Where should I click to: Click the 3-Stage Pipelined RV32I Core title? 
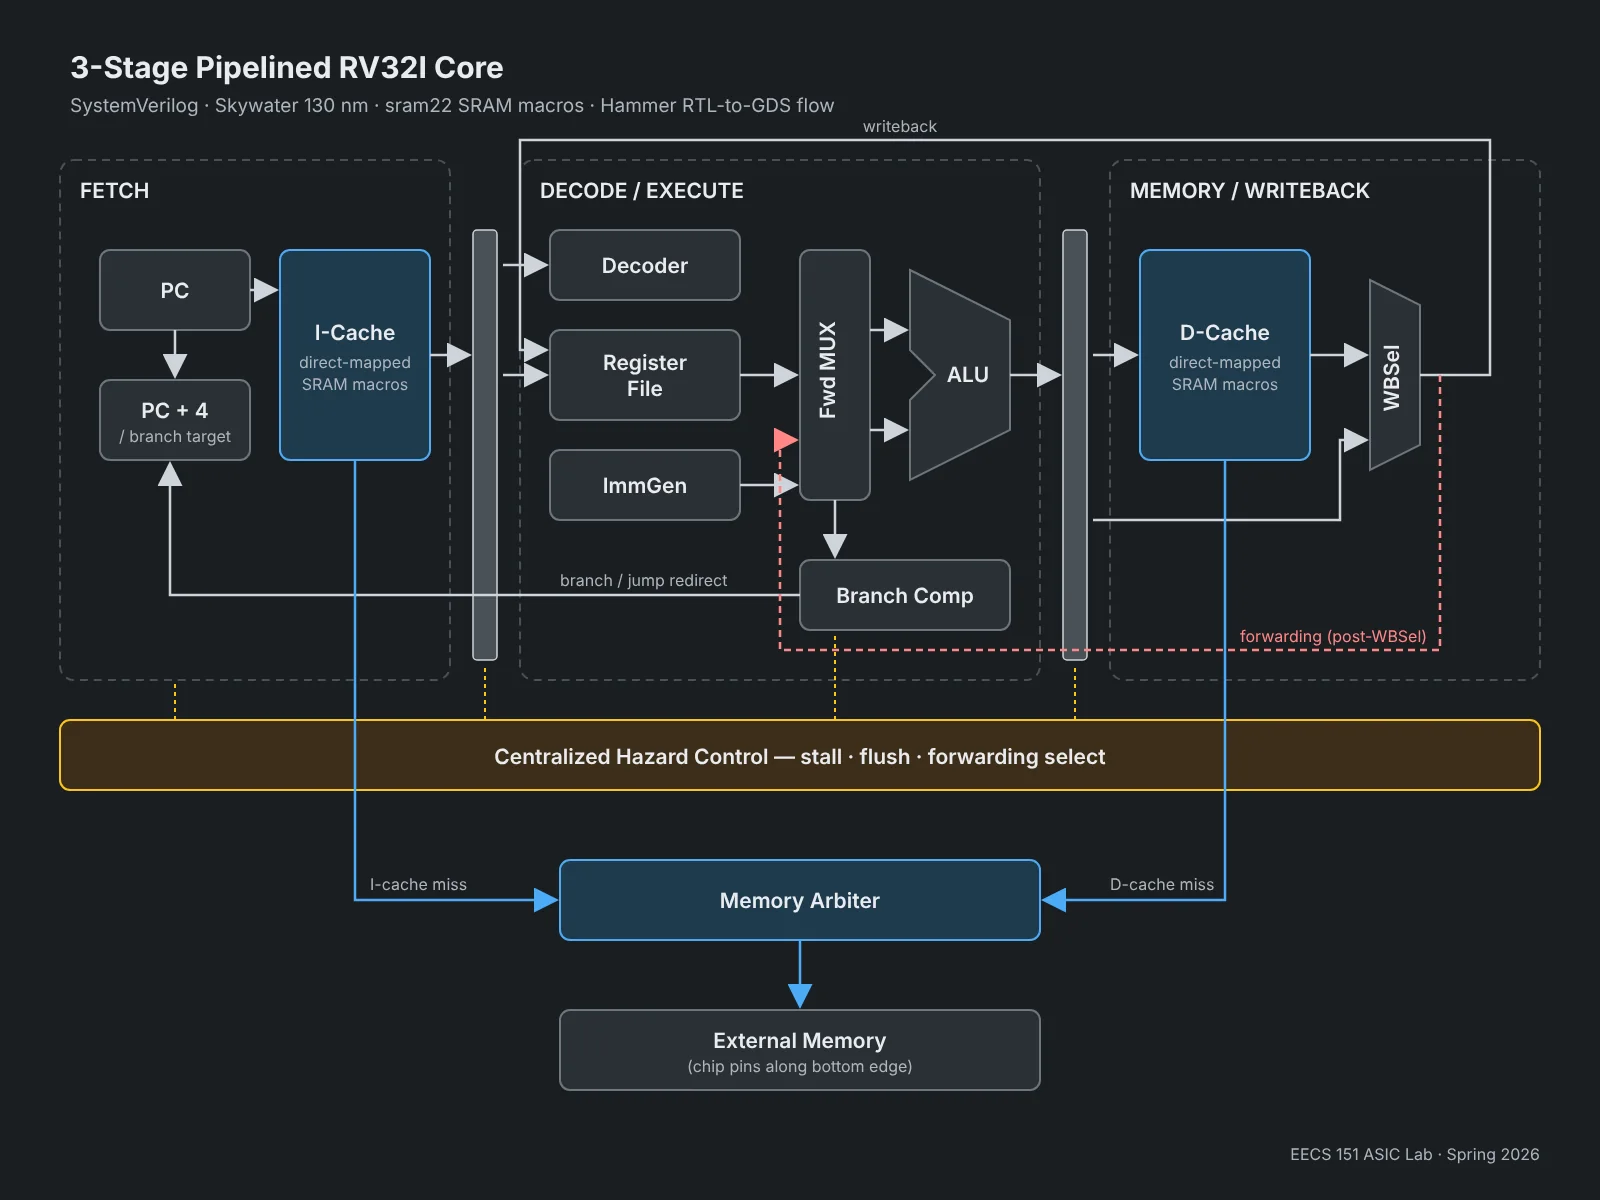pyautogui.click(x=287, y=67)
